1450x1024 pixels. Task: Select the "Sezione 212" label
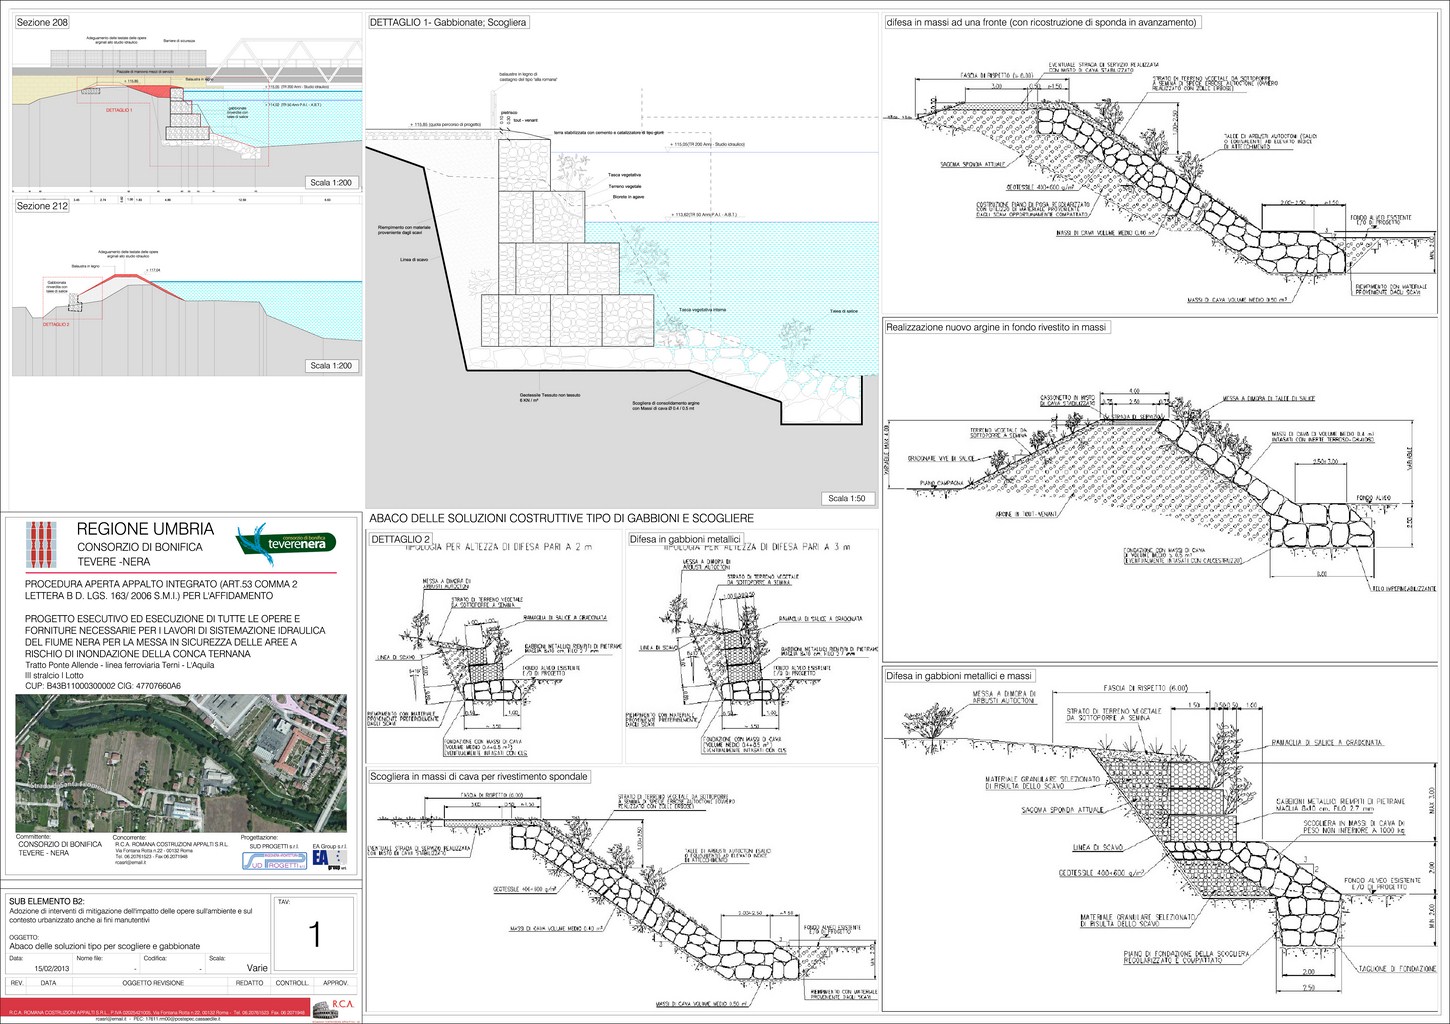pyautogui.click(x=42, y=206)
